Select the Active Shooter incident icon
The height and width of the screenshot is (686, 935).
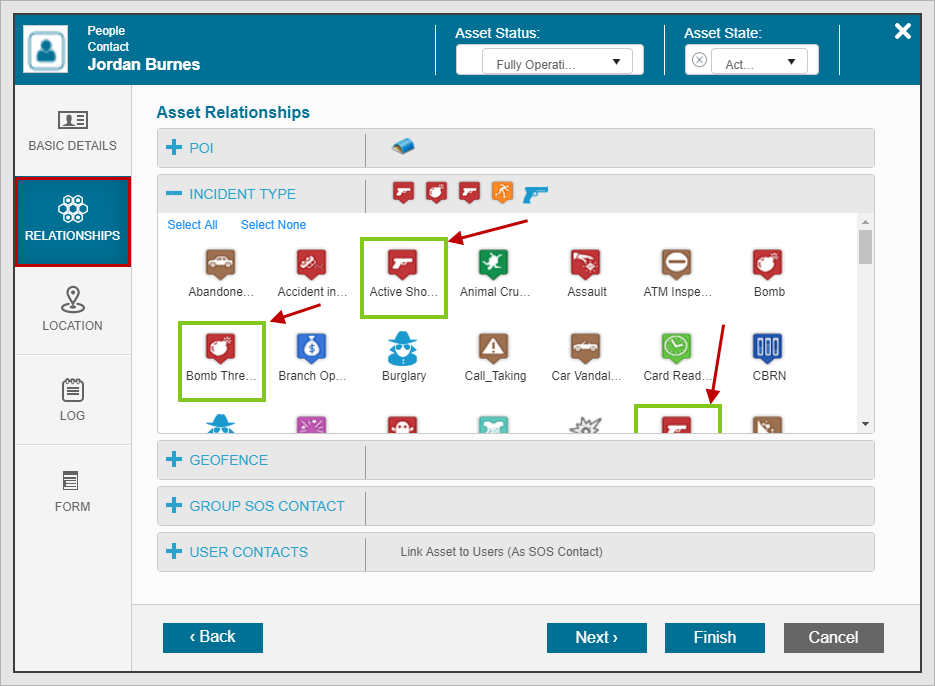pyautogui.click(x=403, y=265)
